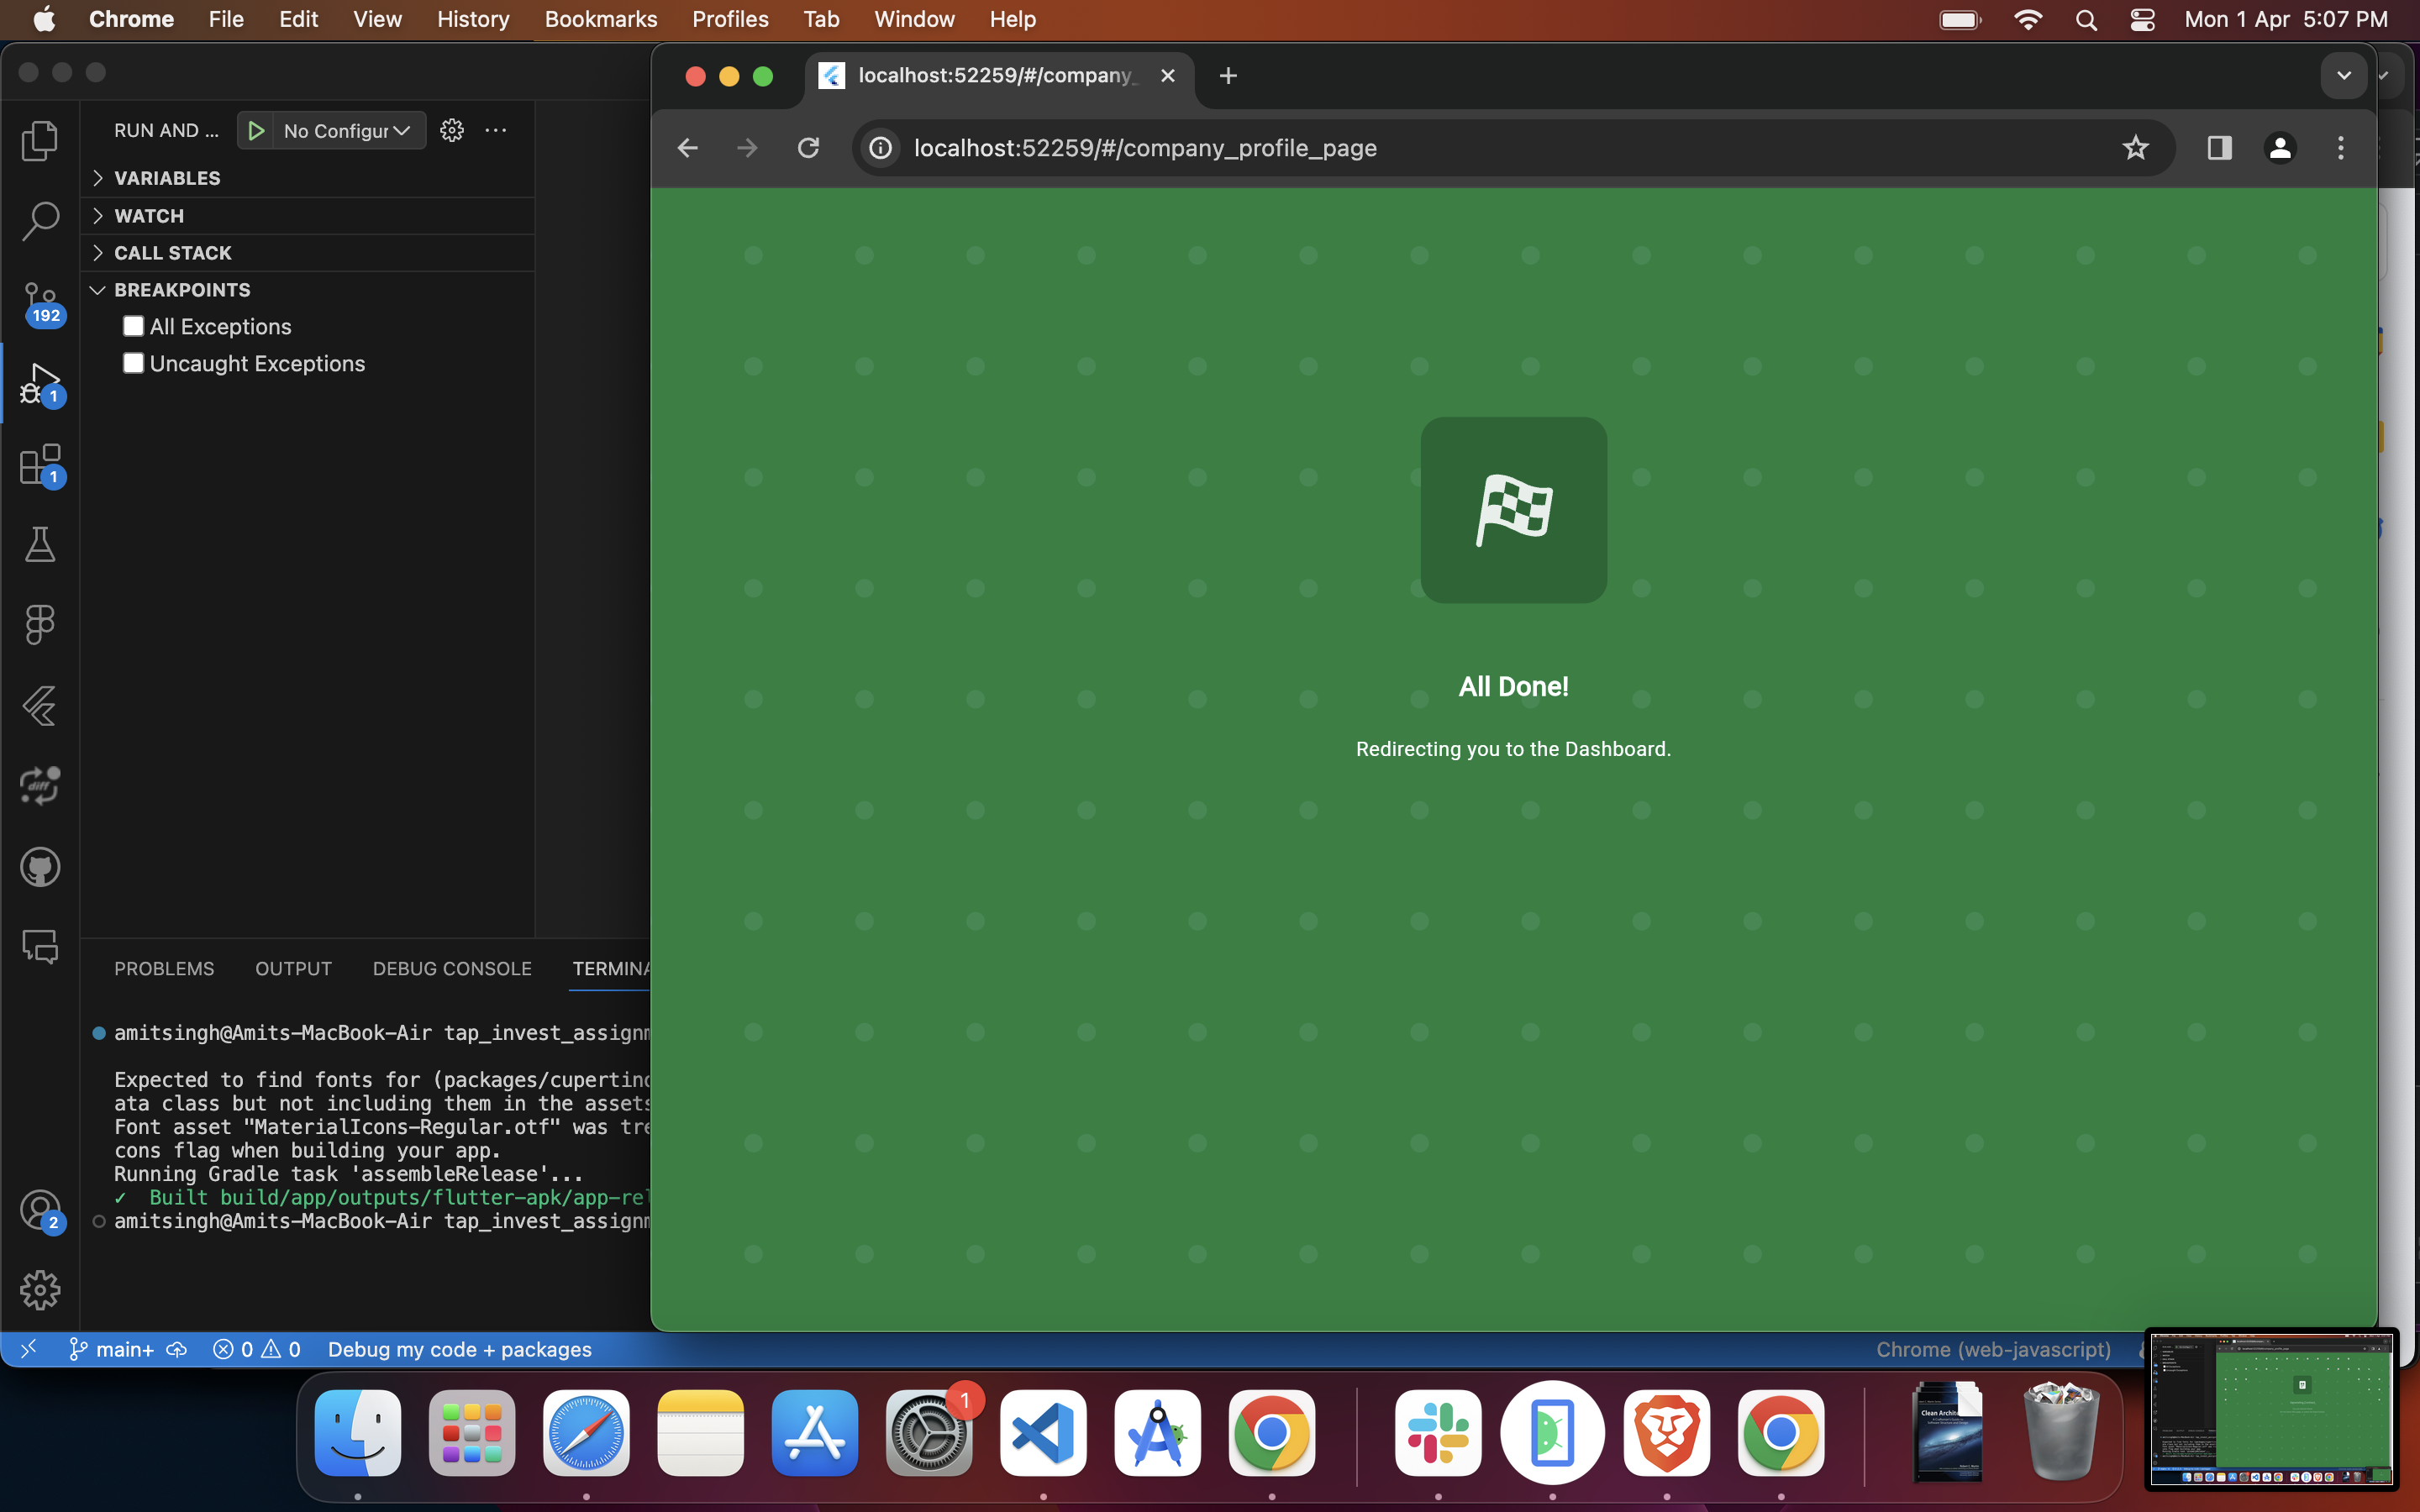
Task: Expand the VARIABLES section
Action: click(x=167, y=178)
